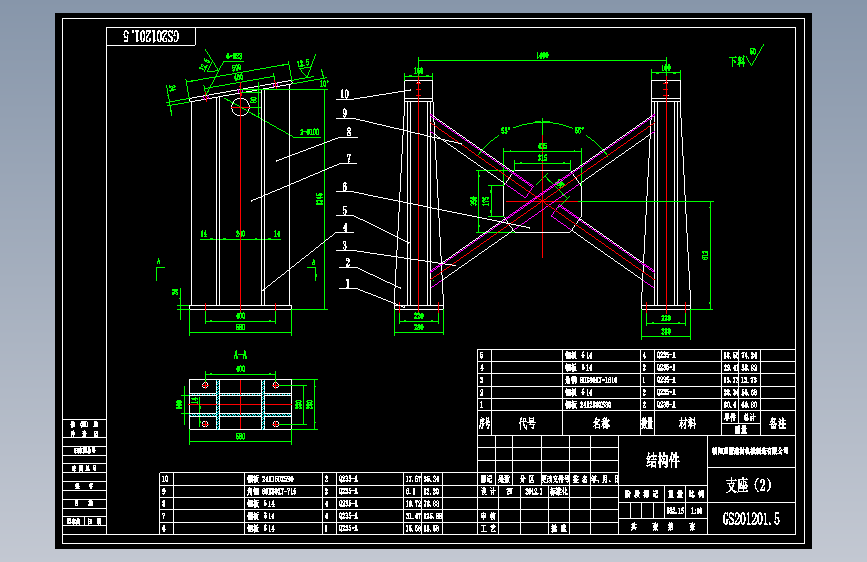Click the 1:10 scale cell
Image resolution: width=867 pixels, height=562 pixels.
point(696,511)
